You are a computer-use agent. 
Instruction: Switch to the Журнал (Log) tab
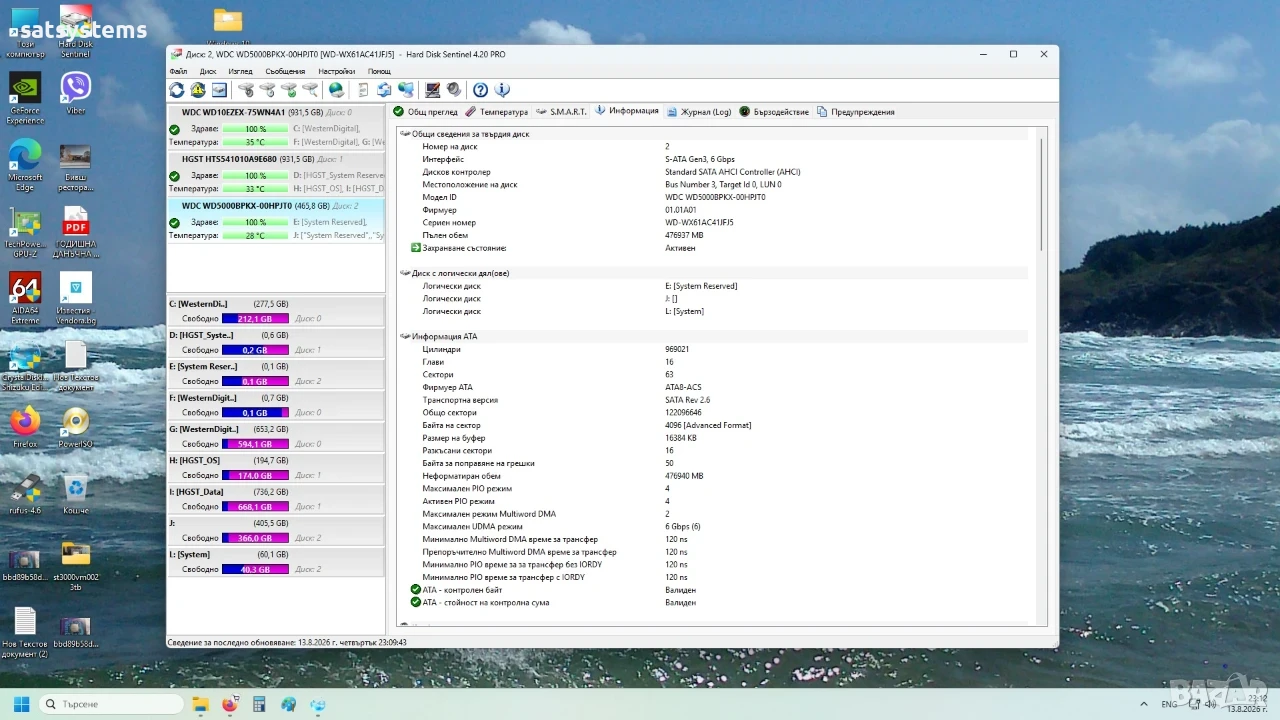tap(699, 112)
